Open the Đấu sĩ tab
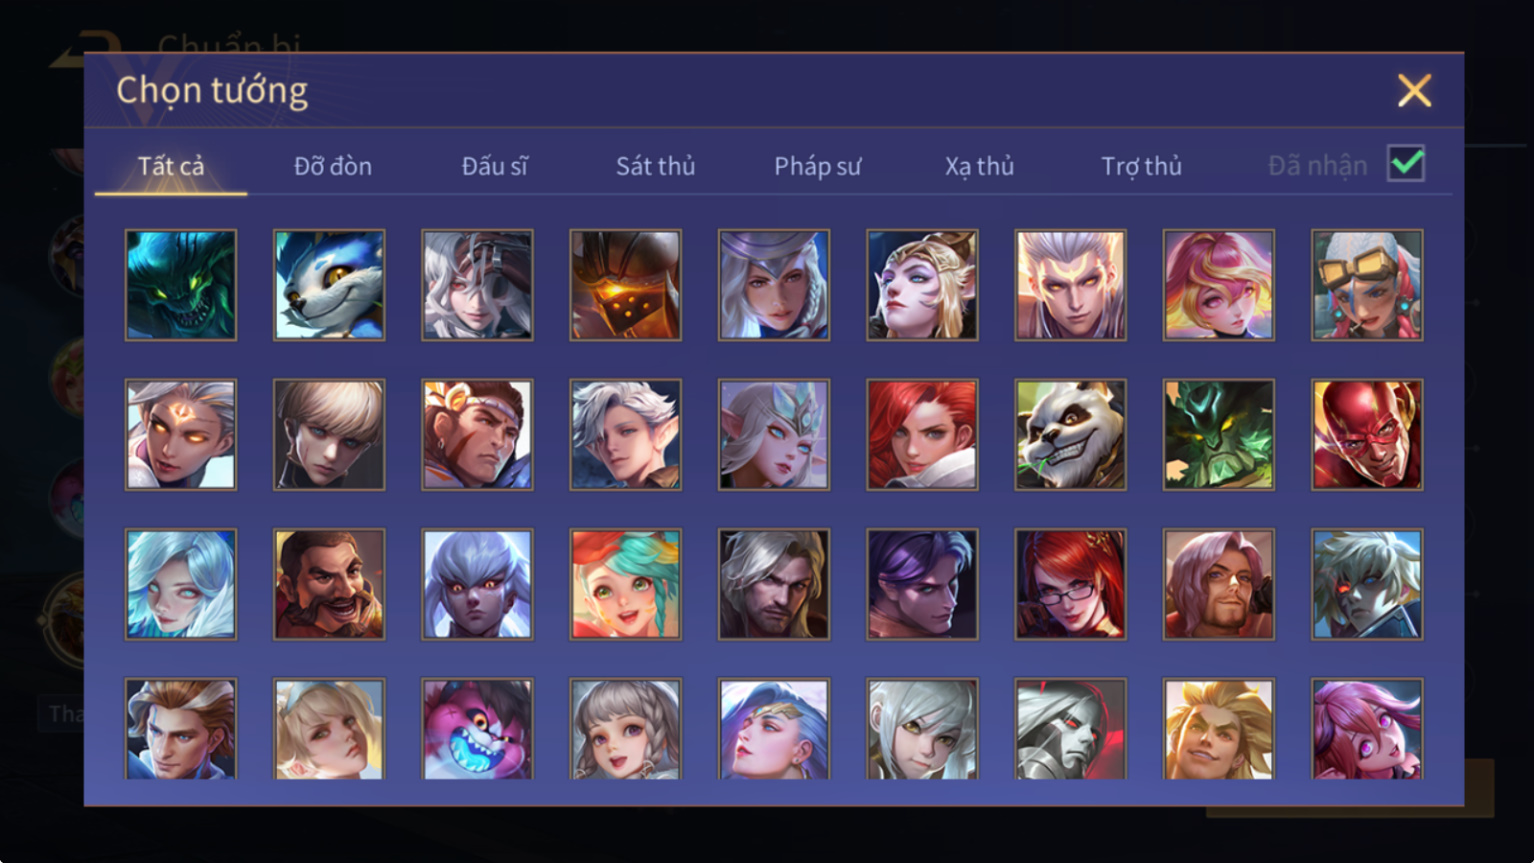Image resolution: width=1534 pixels, height=863 pixels. pos(494,166)
